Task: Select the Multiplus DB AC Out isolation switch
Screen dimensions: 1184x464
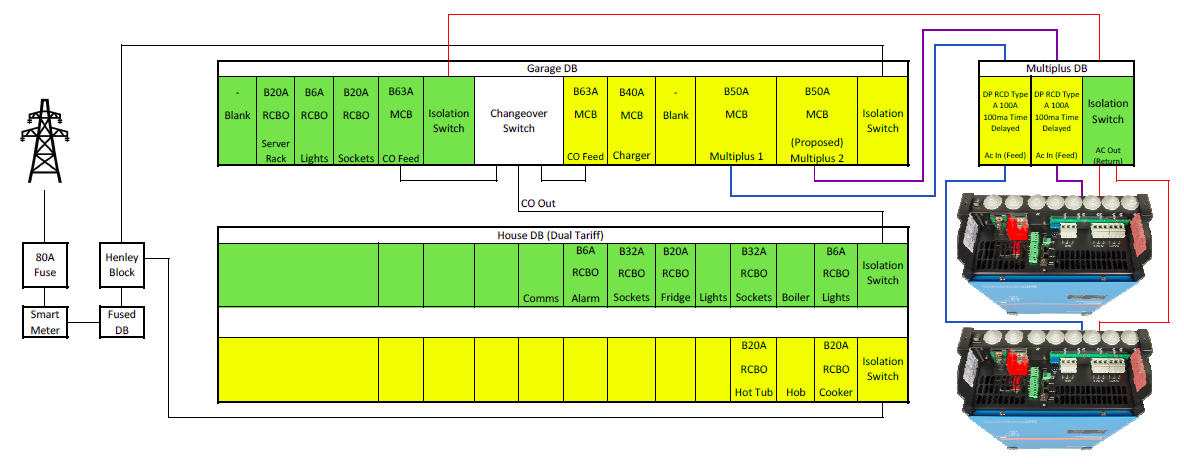Action: (x=1107, y=121)
